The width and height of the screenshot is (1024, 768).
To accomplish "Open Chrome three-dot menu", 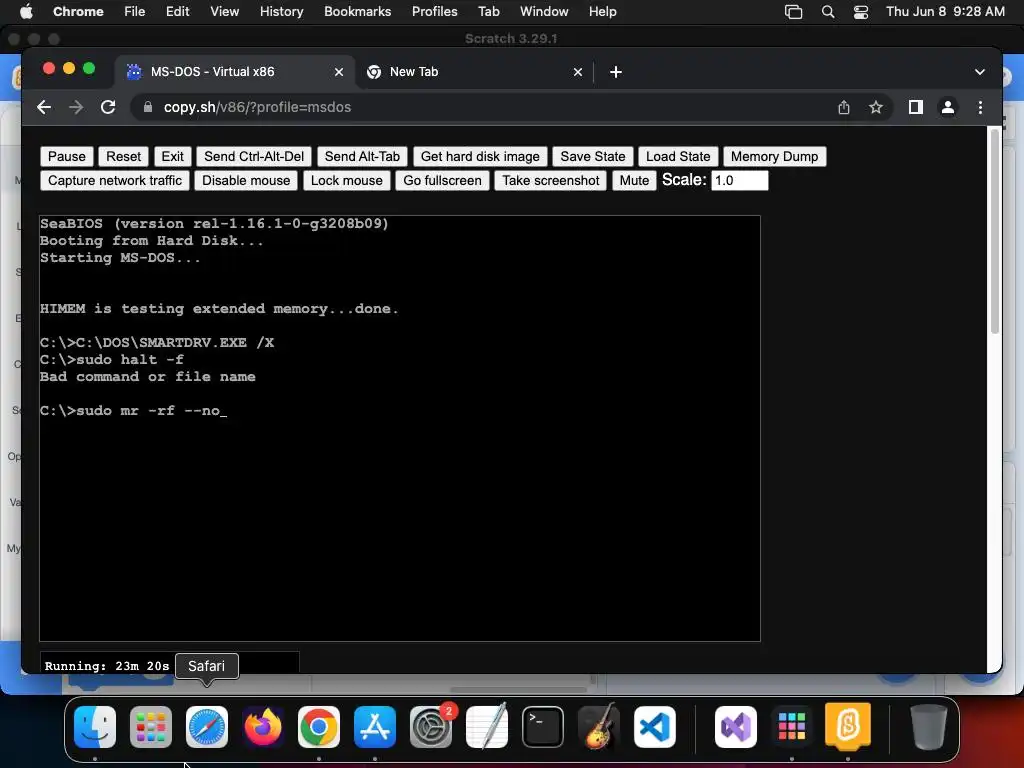I will 980,107.
